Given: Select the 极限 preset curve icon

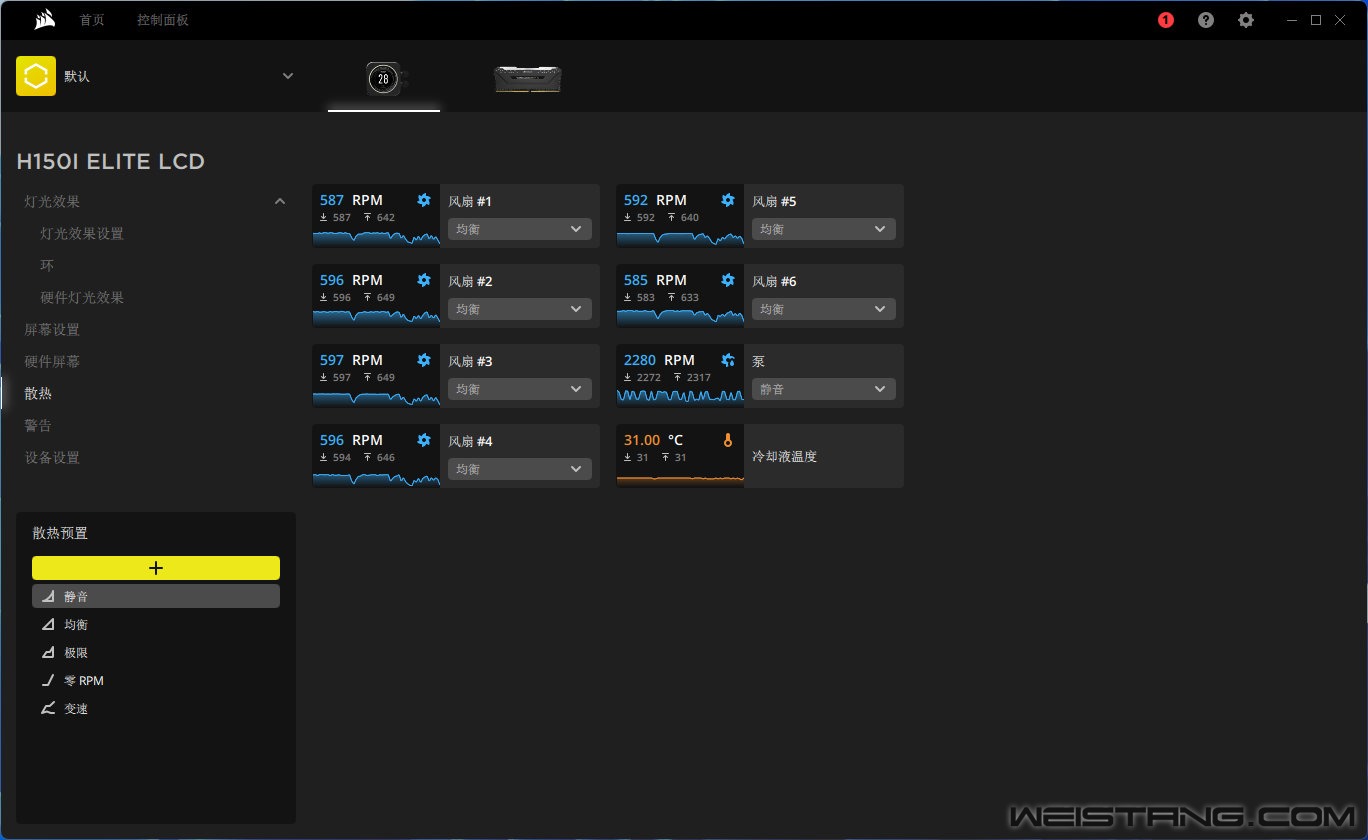Looking at the screenshot, I should click(48, 652).
